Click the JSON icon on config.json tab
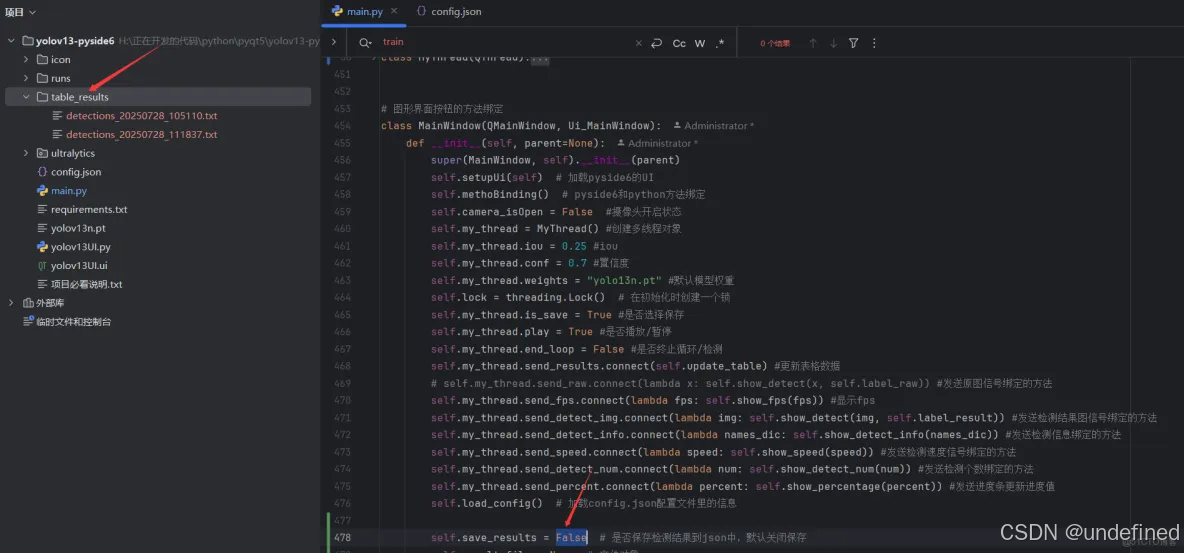Image resolution: width=1184 pixels, height=553 pixels. point(421,11)
